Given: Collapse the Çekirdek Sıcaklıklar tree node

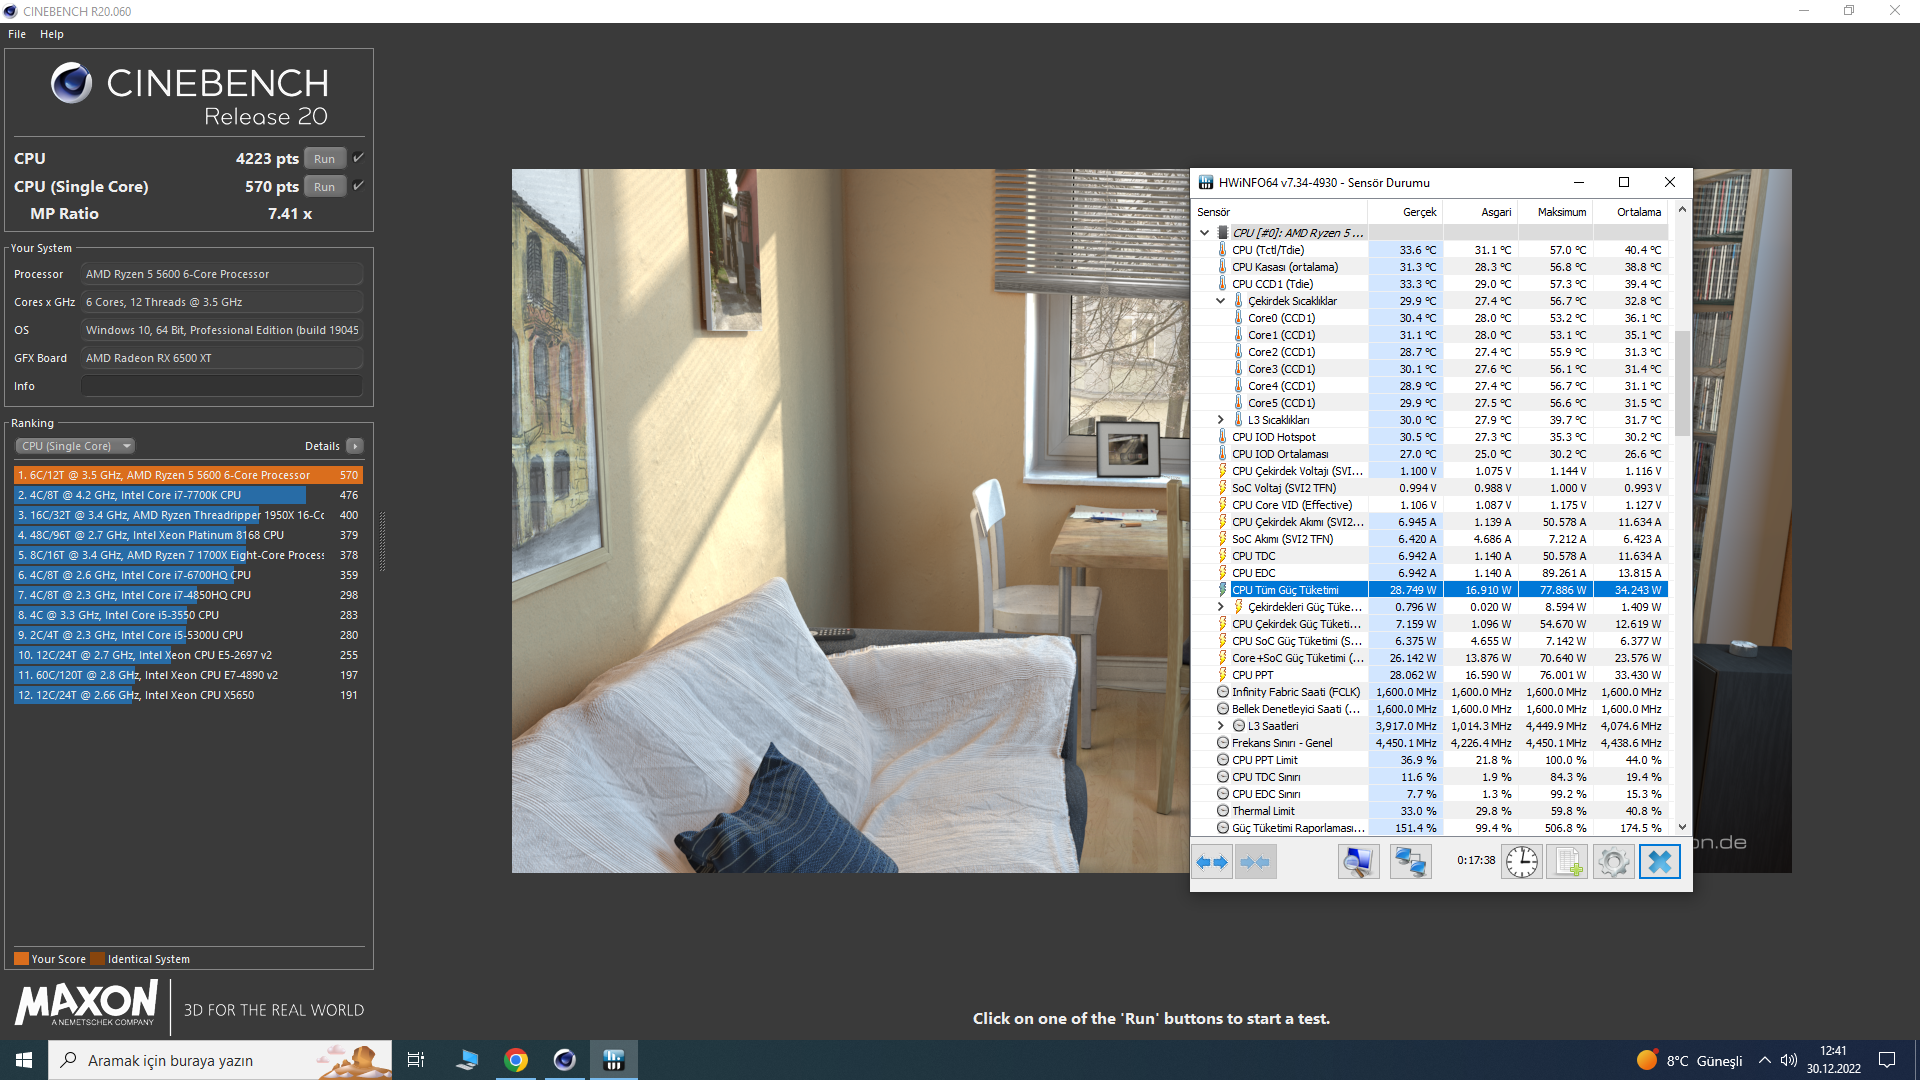Looking at the screenshot, I should [1220, 301].
